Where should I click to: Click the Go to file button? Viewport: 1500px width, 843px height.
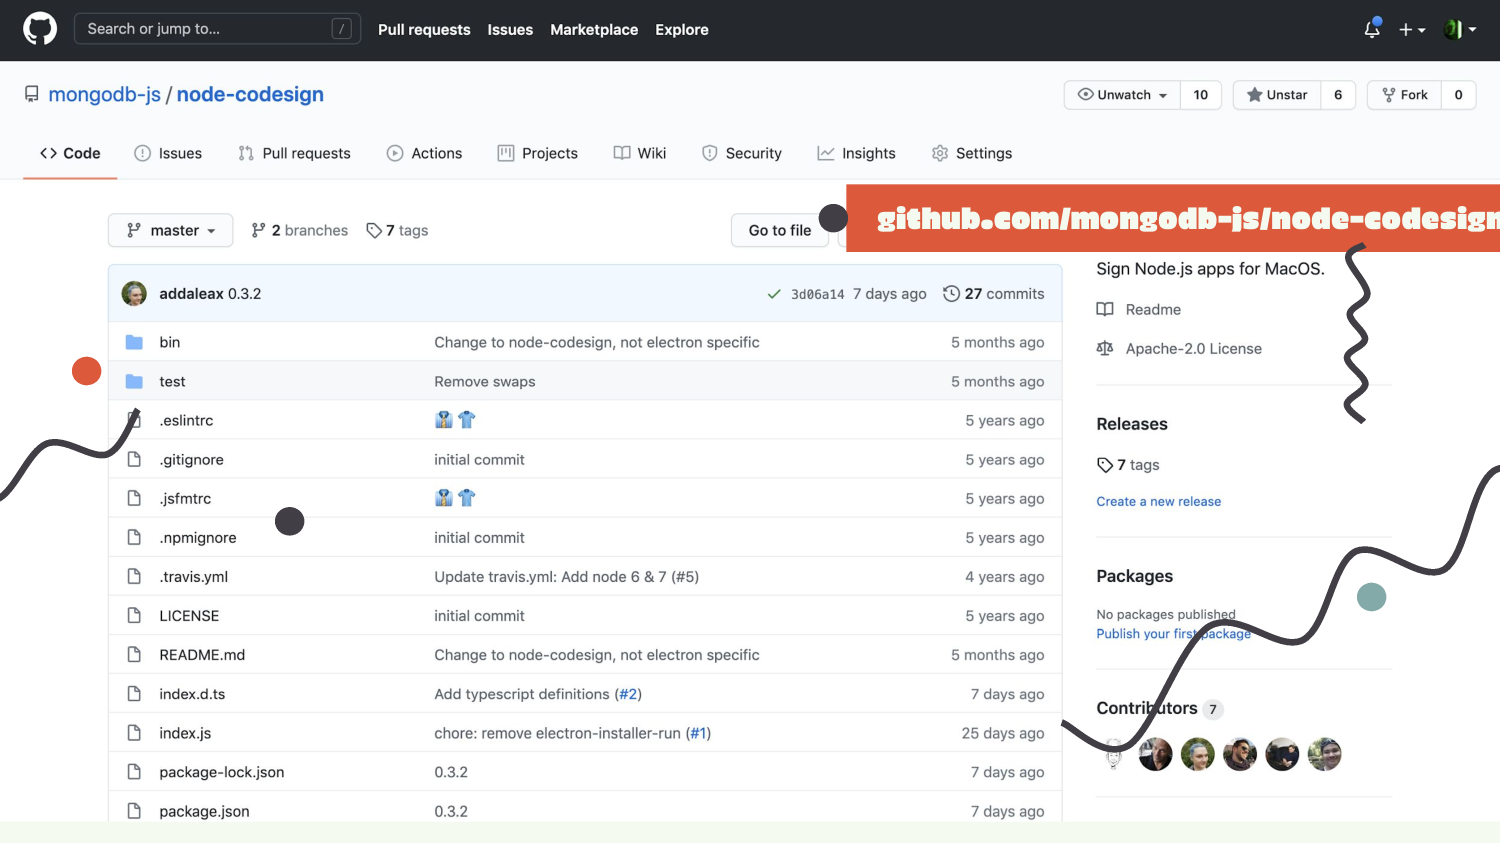(x=779, y=230)
